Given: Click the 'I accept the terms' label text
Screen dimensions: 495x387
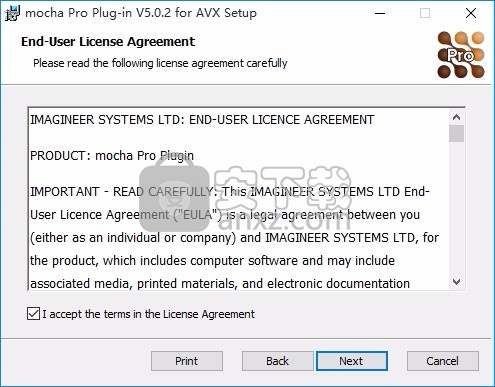Looking at the screenshot, I should (148, 314).
